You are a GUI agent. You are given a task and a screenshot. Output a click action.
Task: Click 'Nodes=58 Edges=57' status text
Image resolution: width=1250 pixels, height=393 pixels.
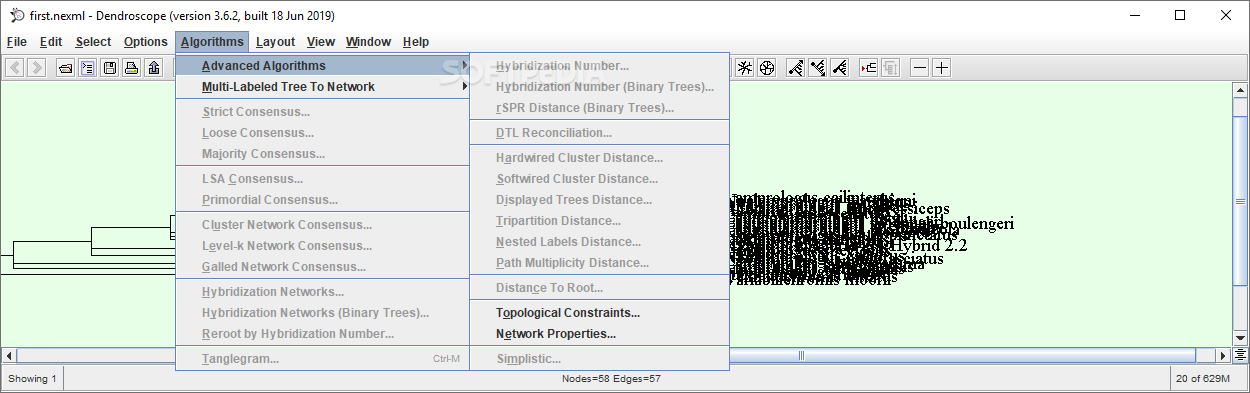(611, 379)
